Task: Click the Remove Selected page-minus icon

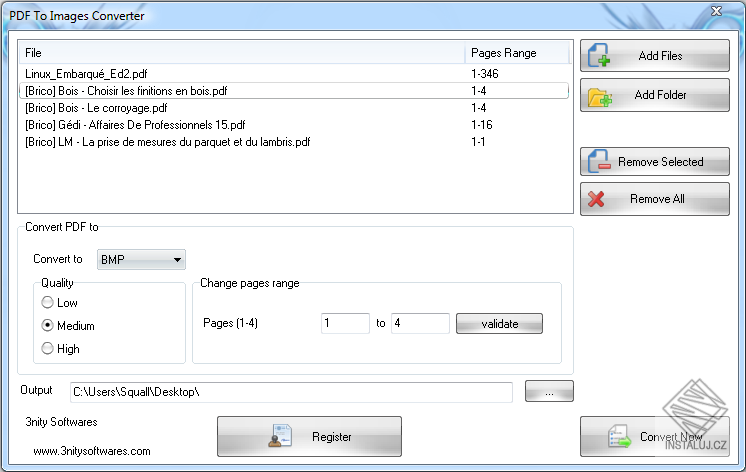Action: (x=599, y=162)
